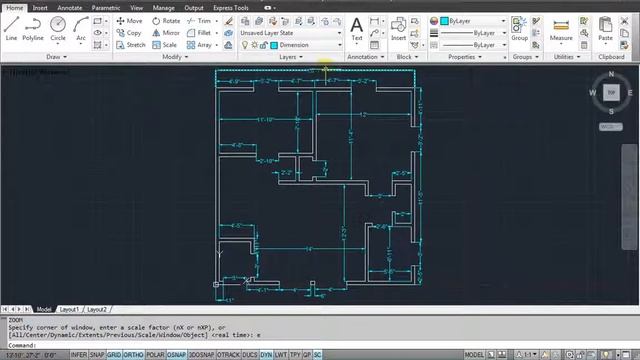640x360 pixels.
Task: Click the coordinates readout in status bar
Action: (31, 355)
